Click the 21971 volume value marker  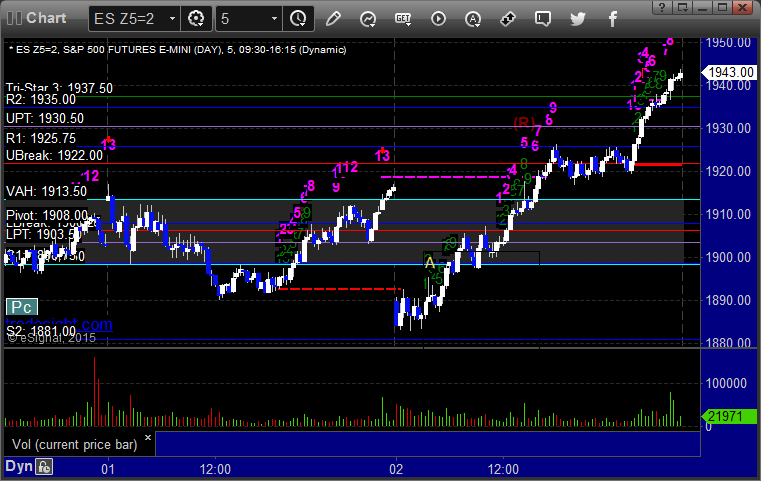728,416
